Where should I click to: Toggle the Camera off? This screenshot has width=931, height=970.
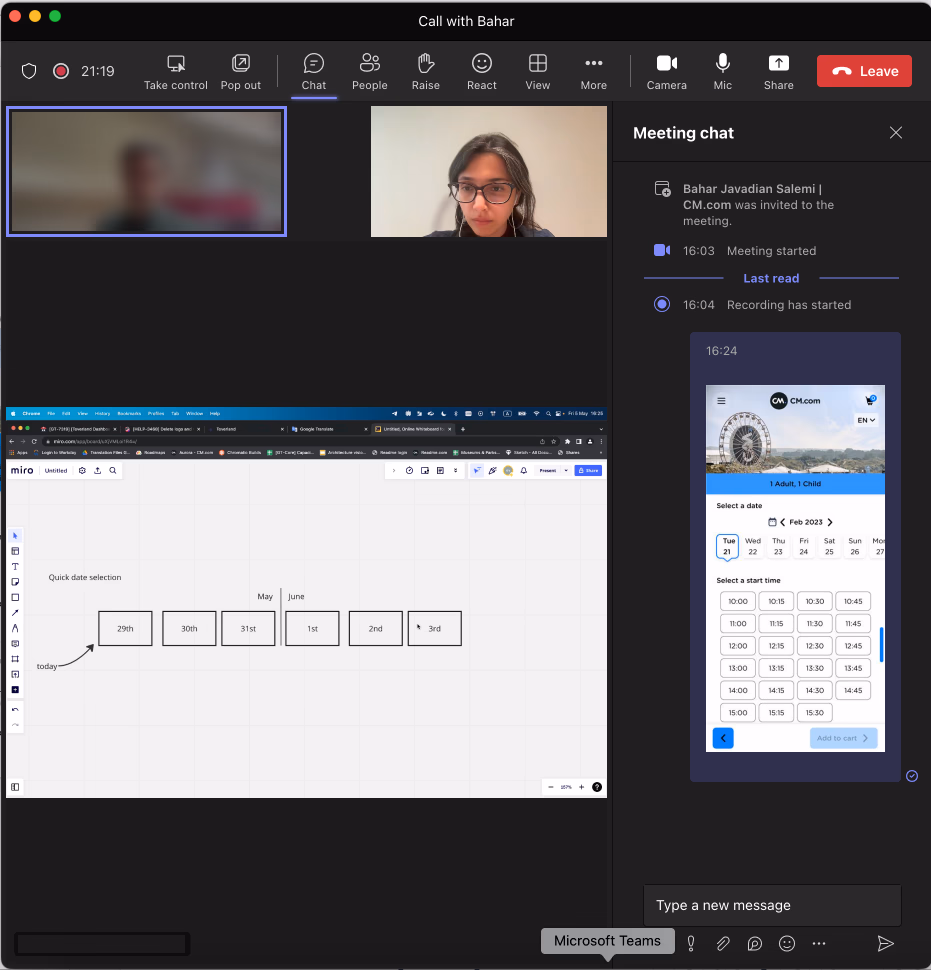(666, 72)
